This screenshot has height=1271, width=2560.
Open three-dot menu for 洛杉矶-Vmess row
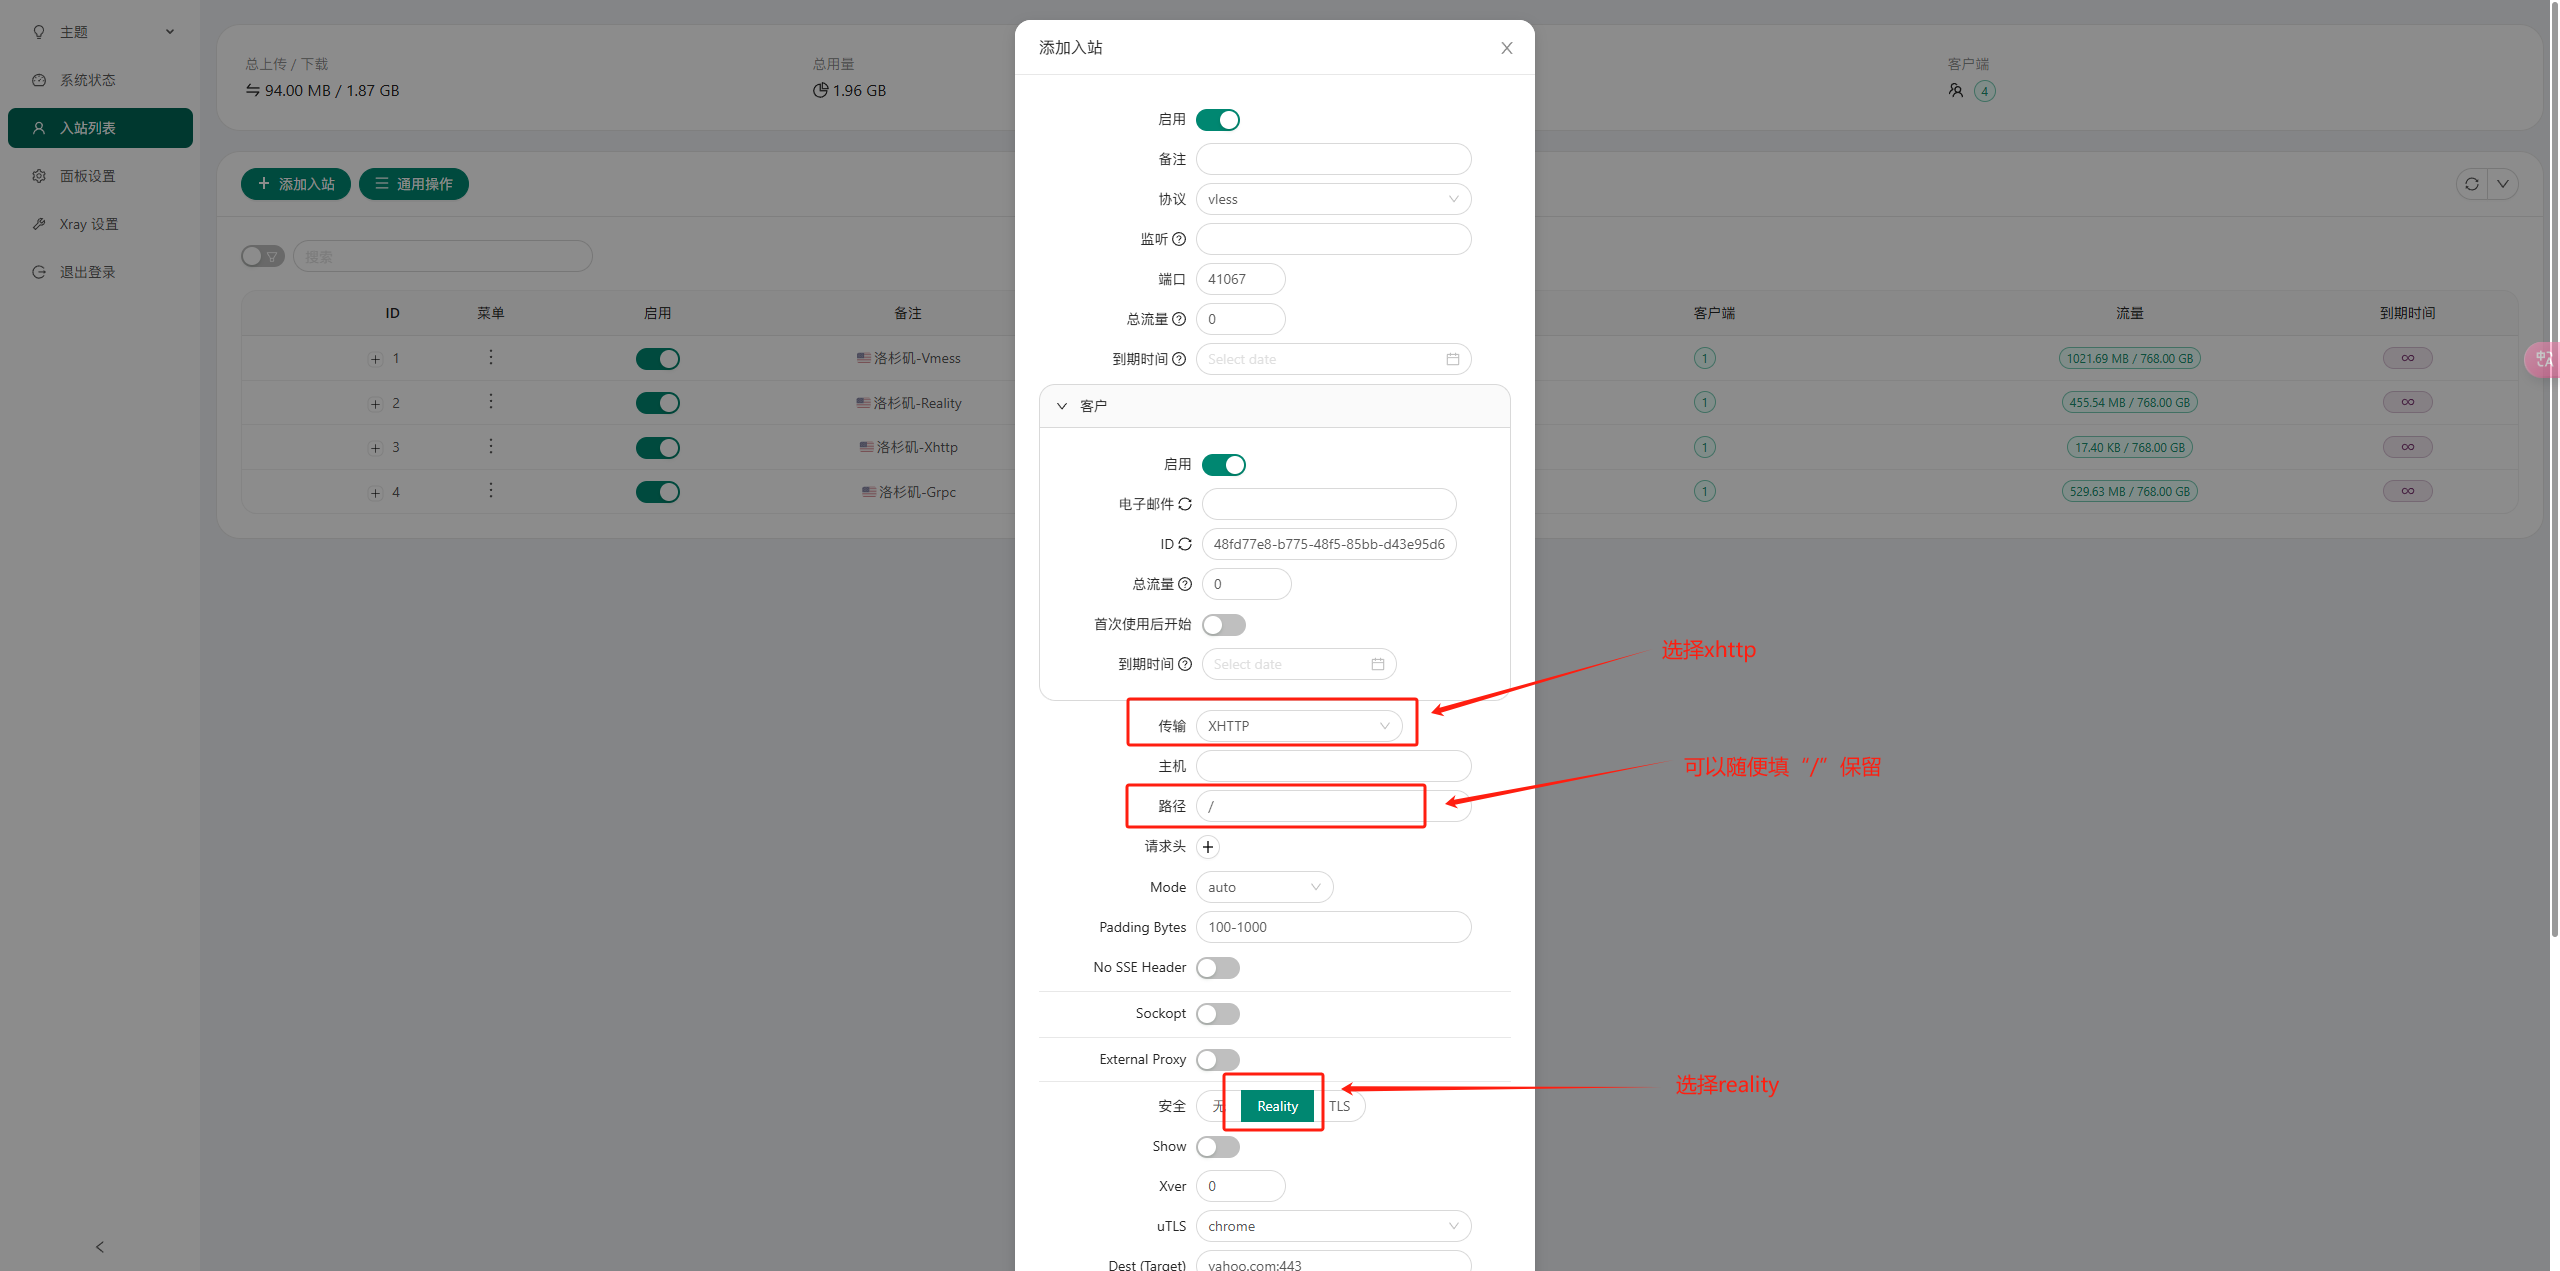(491, 358)
